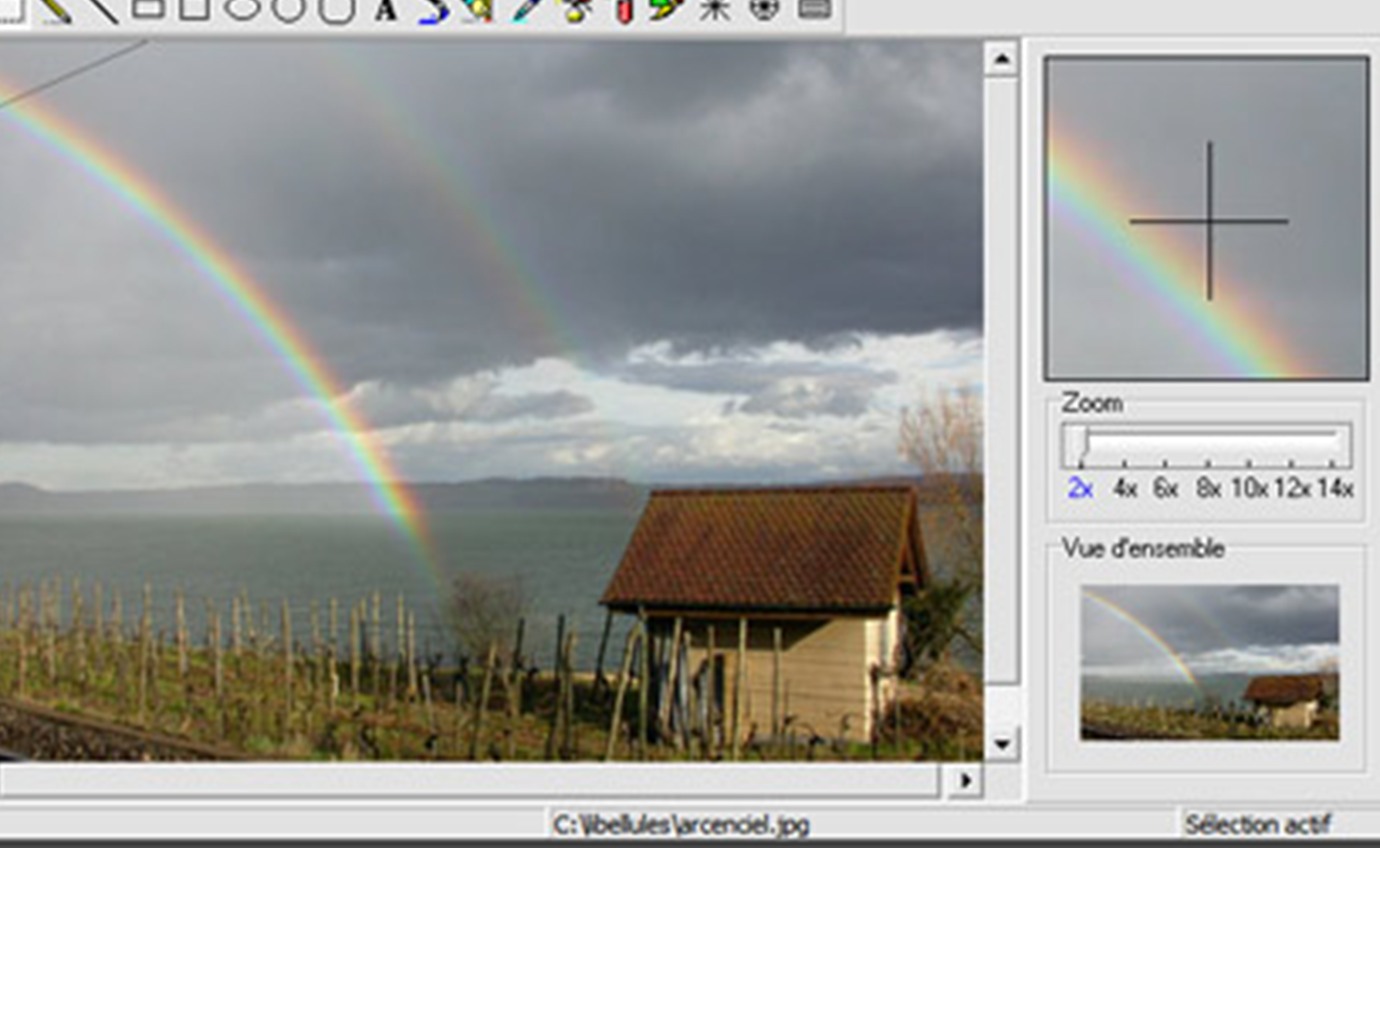Click the rightmost toolbar icon
The width and height of the screenshot is (1380, 1034).
point(814,9)
